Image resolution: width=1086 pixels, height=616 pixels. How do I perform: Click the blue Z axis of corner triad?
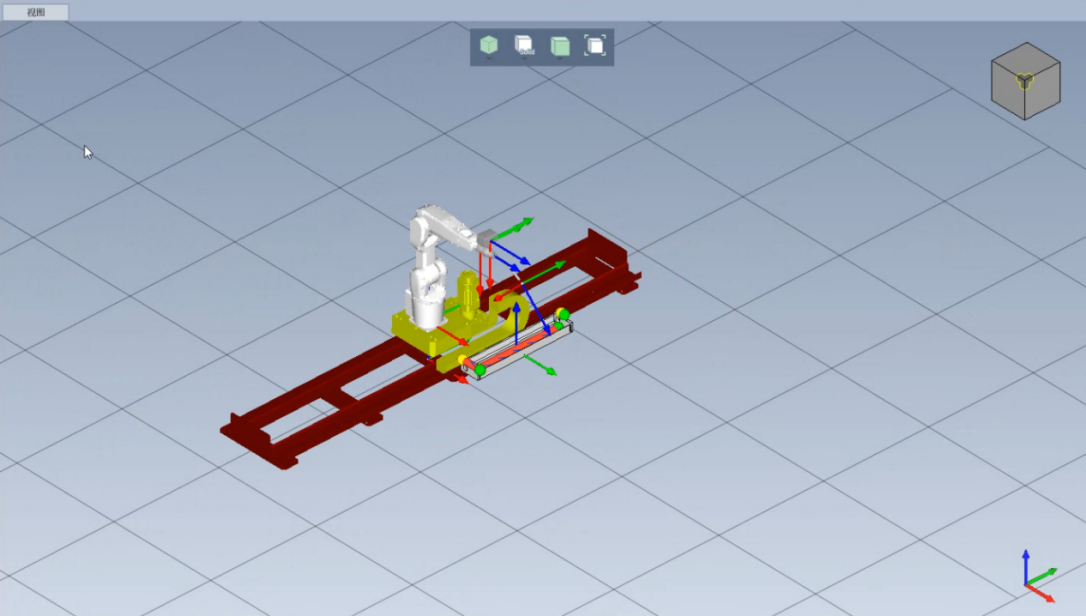click(x=1026, y=562)
